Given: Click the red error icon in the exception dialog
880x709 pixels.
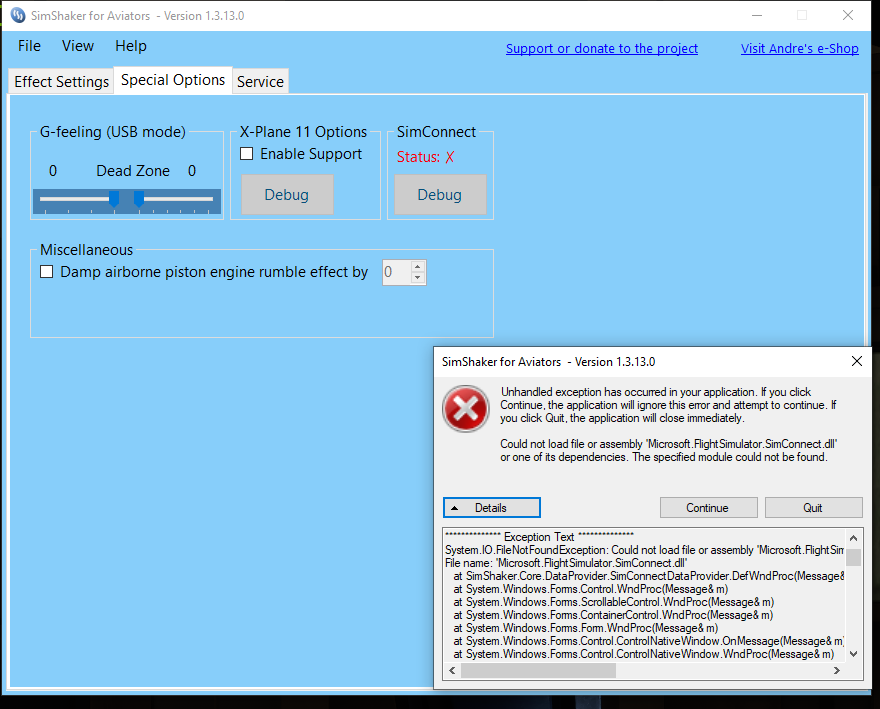Looking at the screenshot, I should click(465, 409).
